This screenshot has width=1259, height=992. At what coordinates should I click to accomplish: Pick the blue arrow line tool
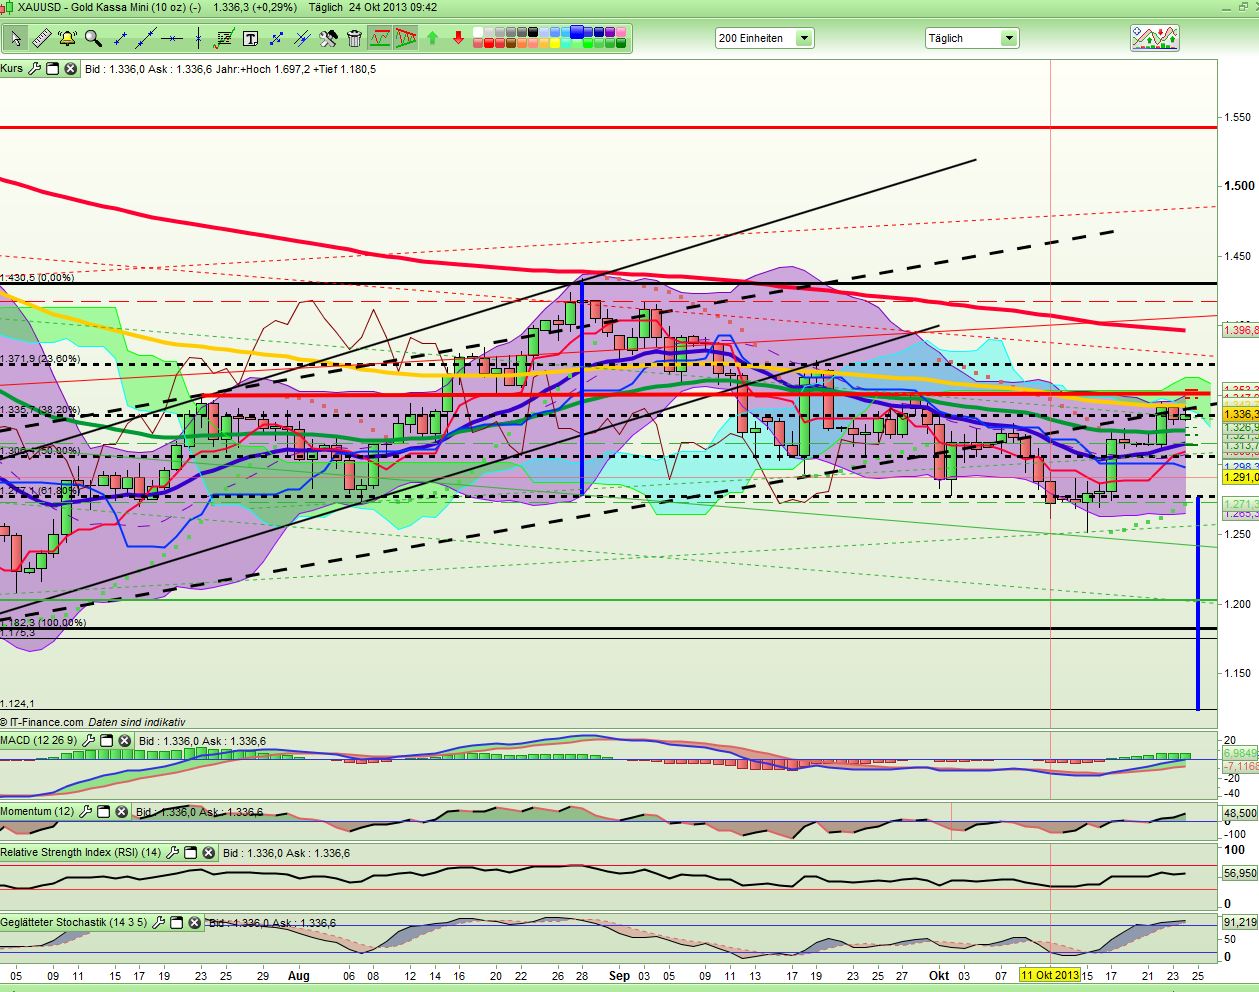(276, 38)
